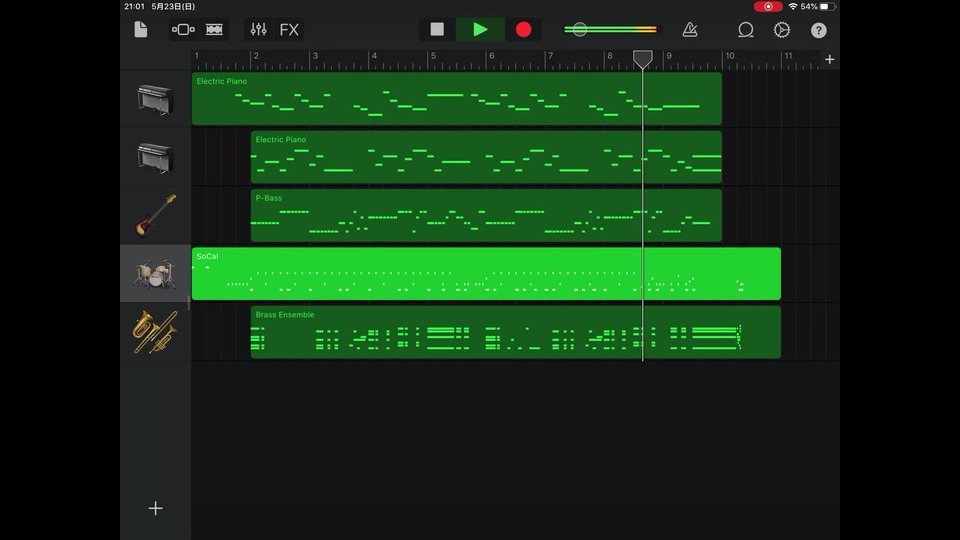This screenshot has width=960, height=540.
Task: Open track controls mixer icon
Action: tap(258, 29)
